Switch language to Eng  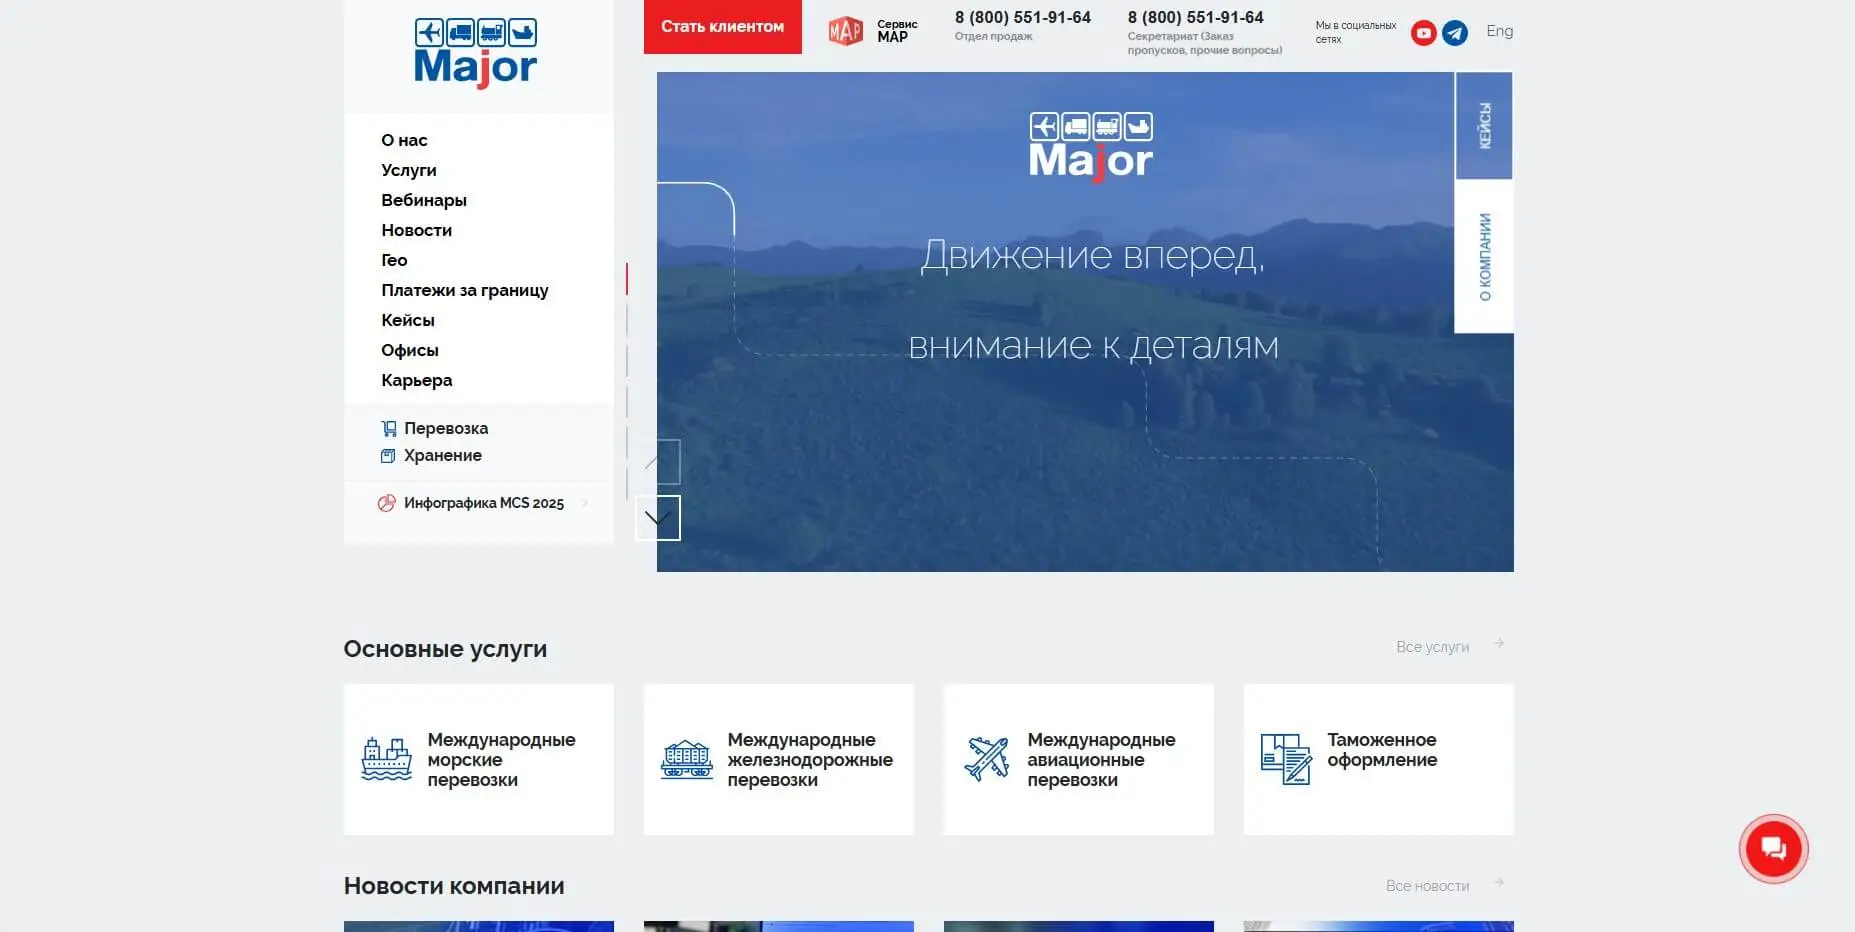coord(1499,31)
